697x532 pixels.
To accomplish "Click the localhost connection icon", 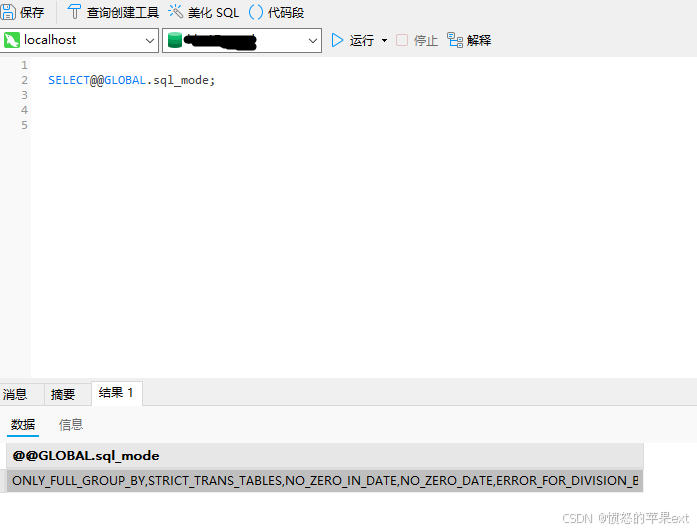I will 12,40.
